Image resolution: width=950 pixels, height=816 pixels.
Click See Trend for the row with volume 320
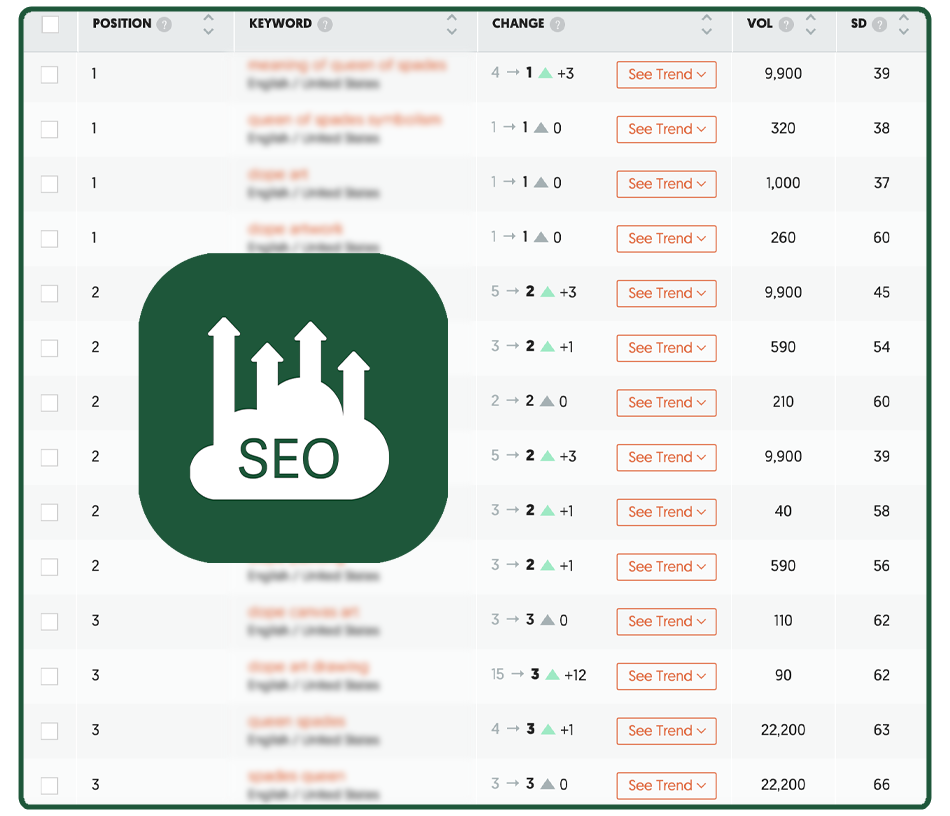point(666,129)
